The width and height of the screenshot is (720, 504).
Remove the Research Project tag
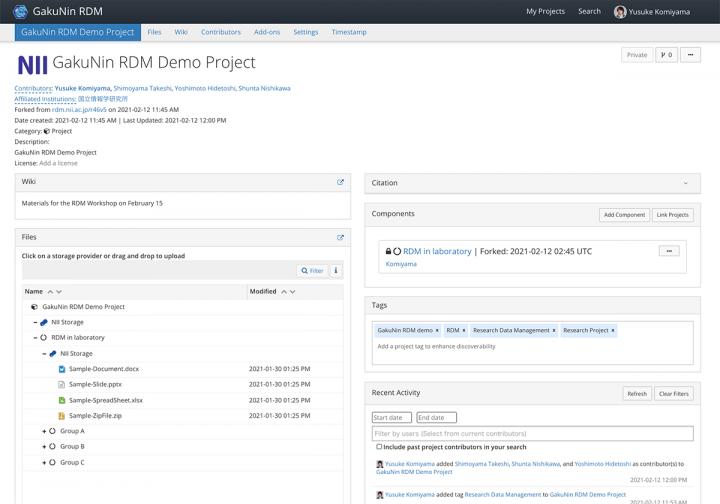612,330
